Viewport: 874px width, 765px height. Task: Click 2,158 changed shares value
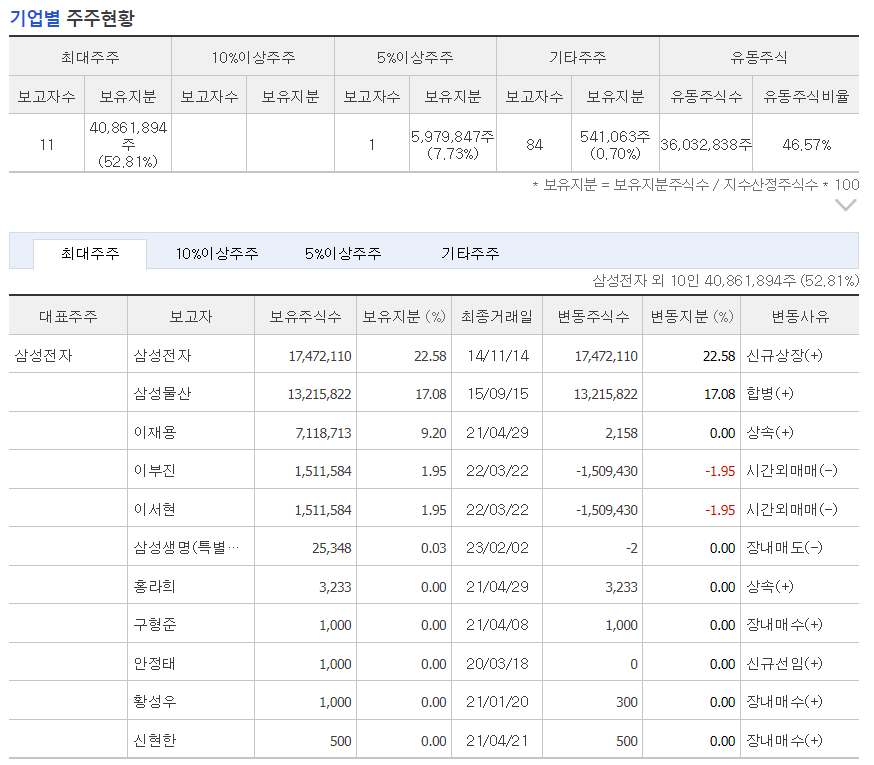pyautogui.click(x=621, y=433)
